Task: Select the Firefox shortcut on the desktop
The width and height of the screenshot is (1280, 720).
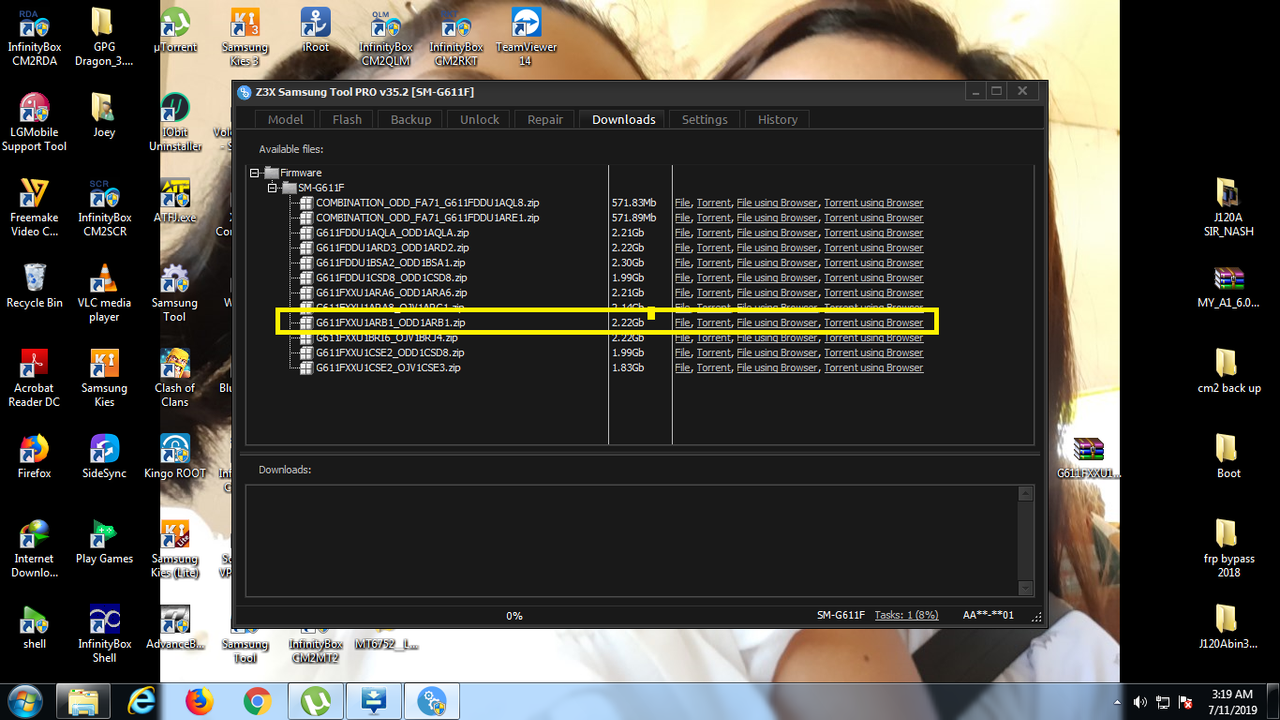Action: tap(34, 456)
